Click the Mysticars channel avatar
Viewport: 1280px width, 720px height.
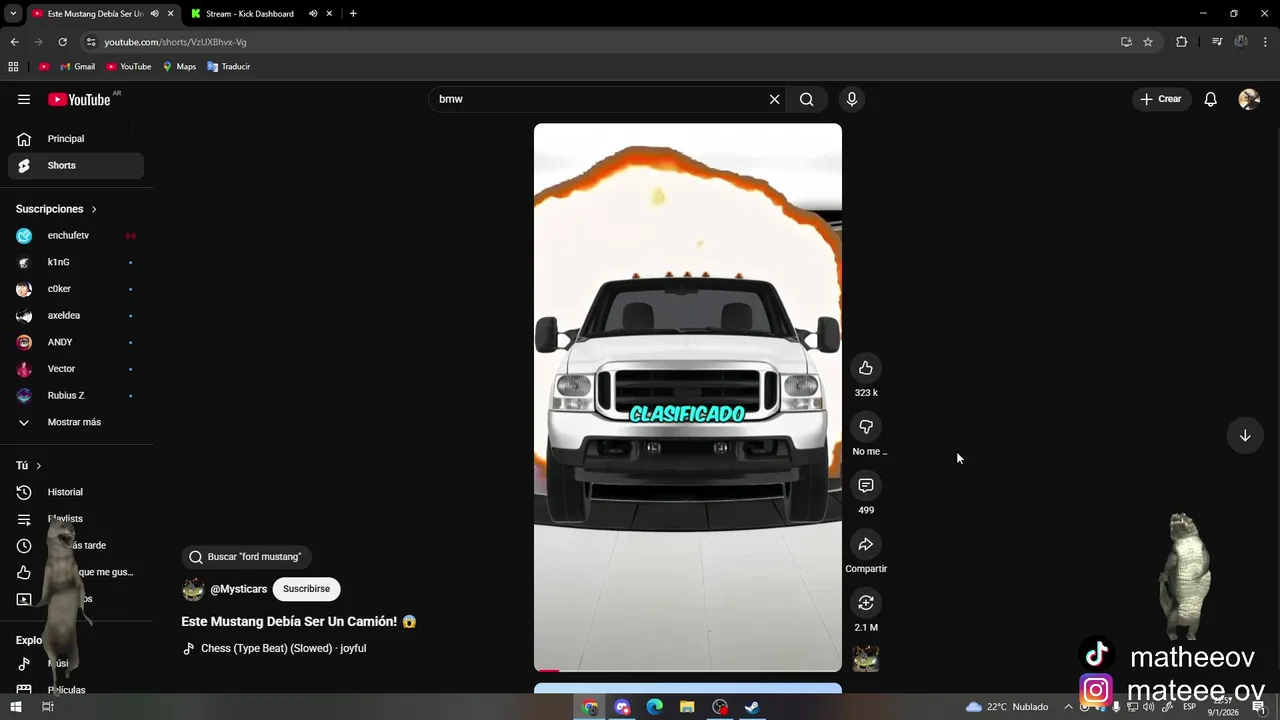[193, 589]
